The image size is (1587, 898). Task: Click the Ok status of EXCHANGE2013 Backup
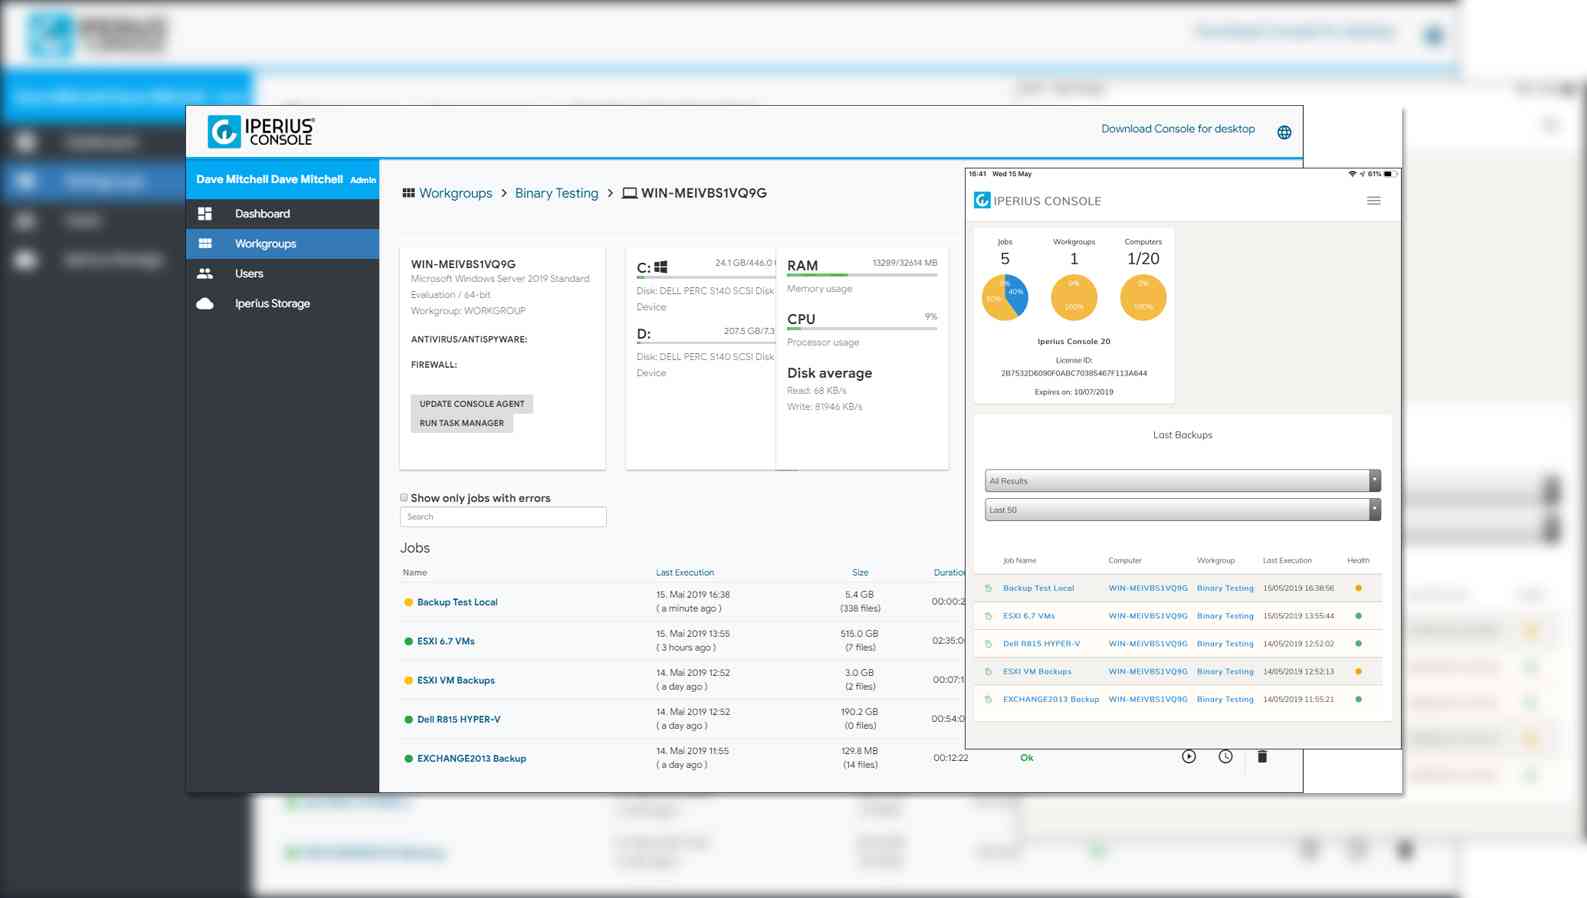pos(1027,758)
